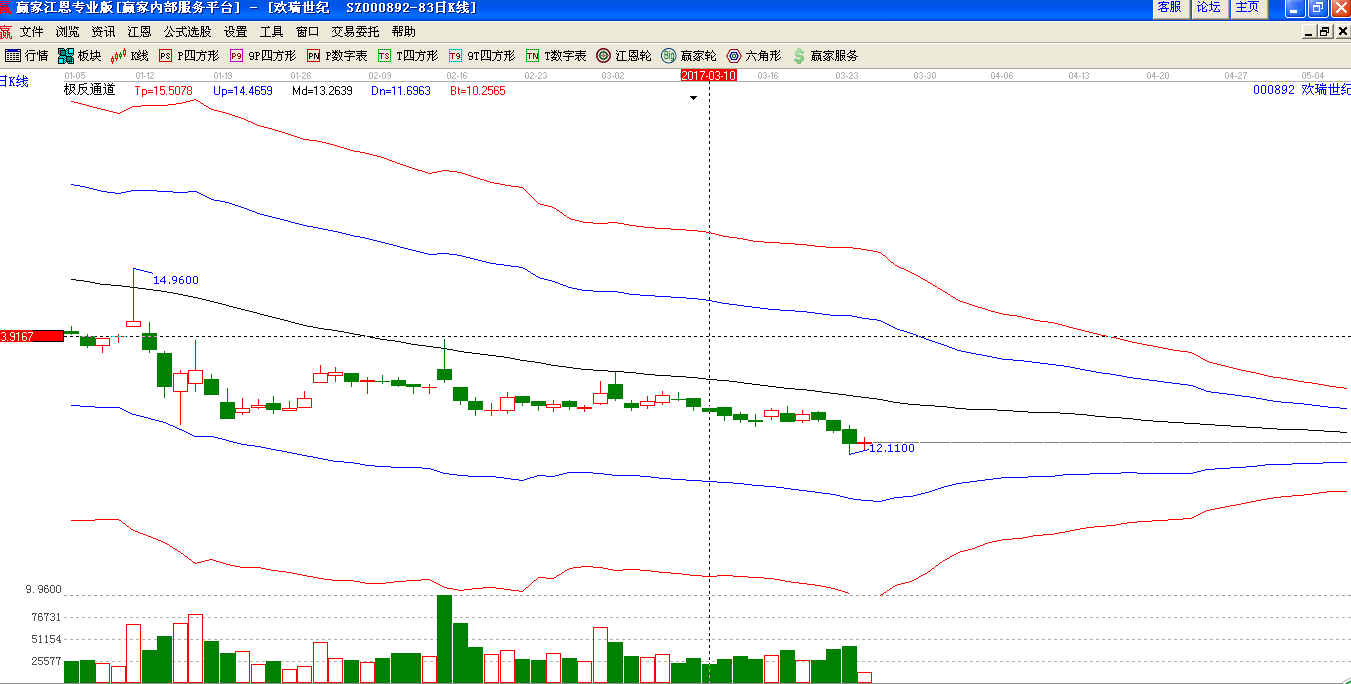Open the 工具 menu
Viewport: 1351px width, 684px height.
tap(272, 32)
